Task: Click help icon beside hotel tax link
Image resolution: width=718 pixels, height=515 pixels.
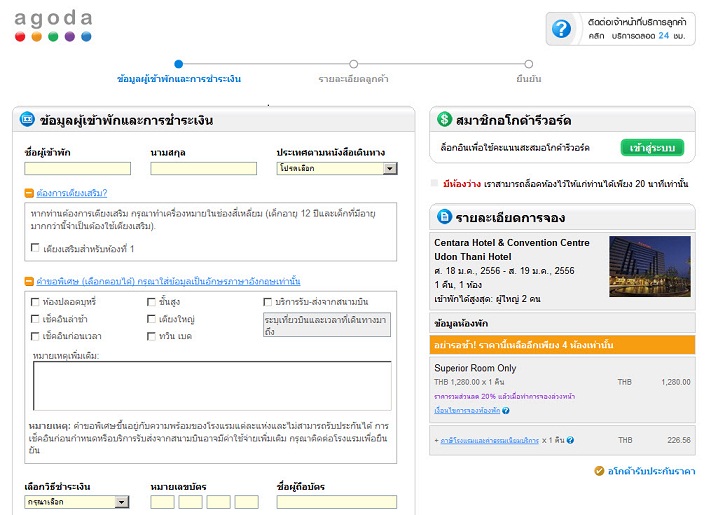Action: pos(570,440)
